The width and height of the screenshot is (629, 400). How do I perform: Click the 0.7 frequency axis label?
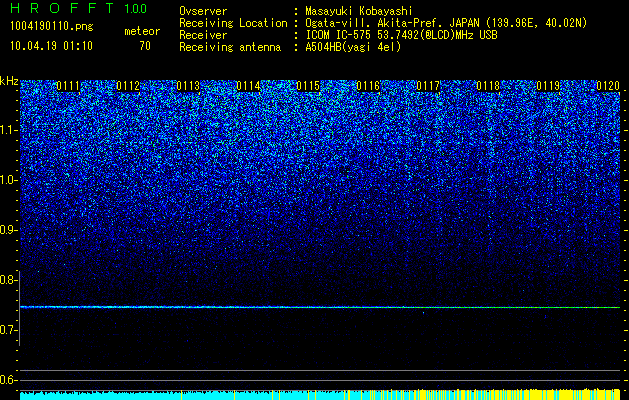[8, 330]
